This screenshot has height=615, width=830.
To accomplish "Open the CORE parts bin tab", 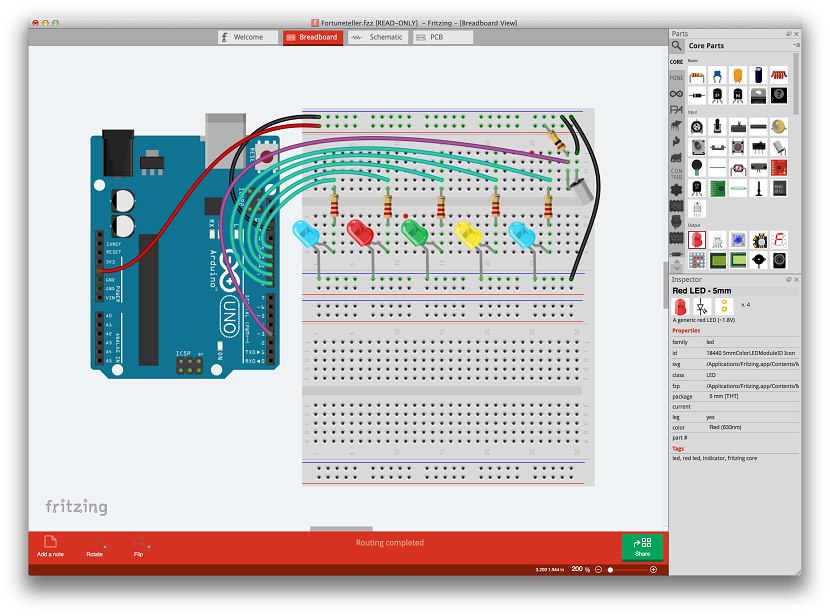I will (676, 62).
